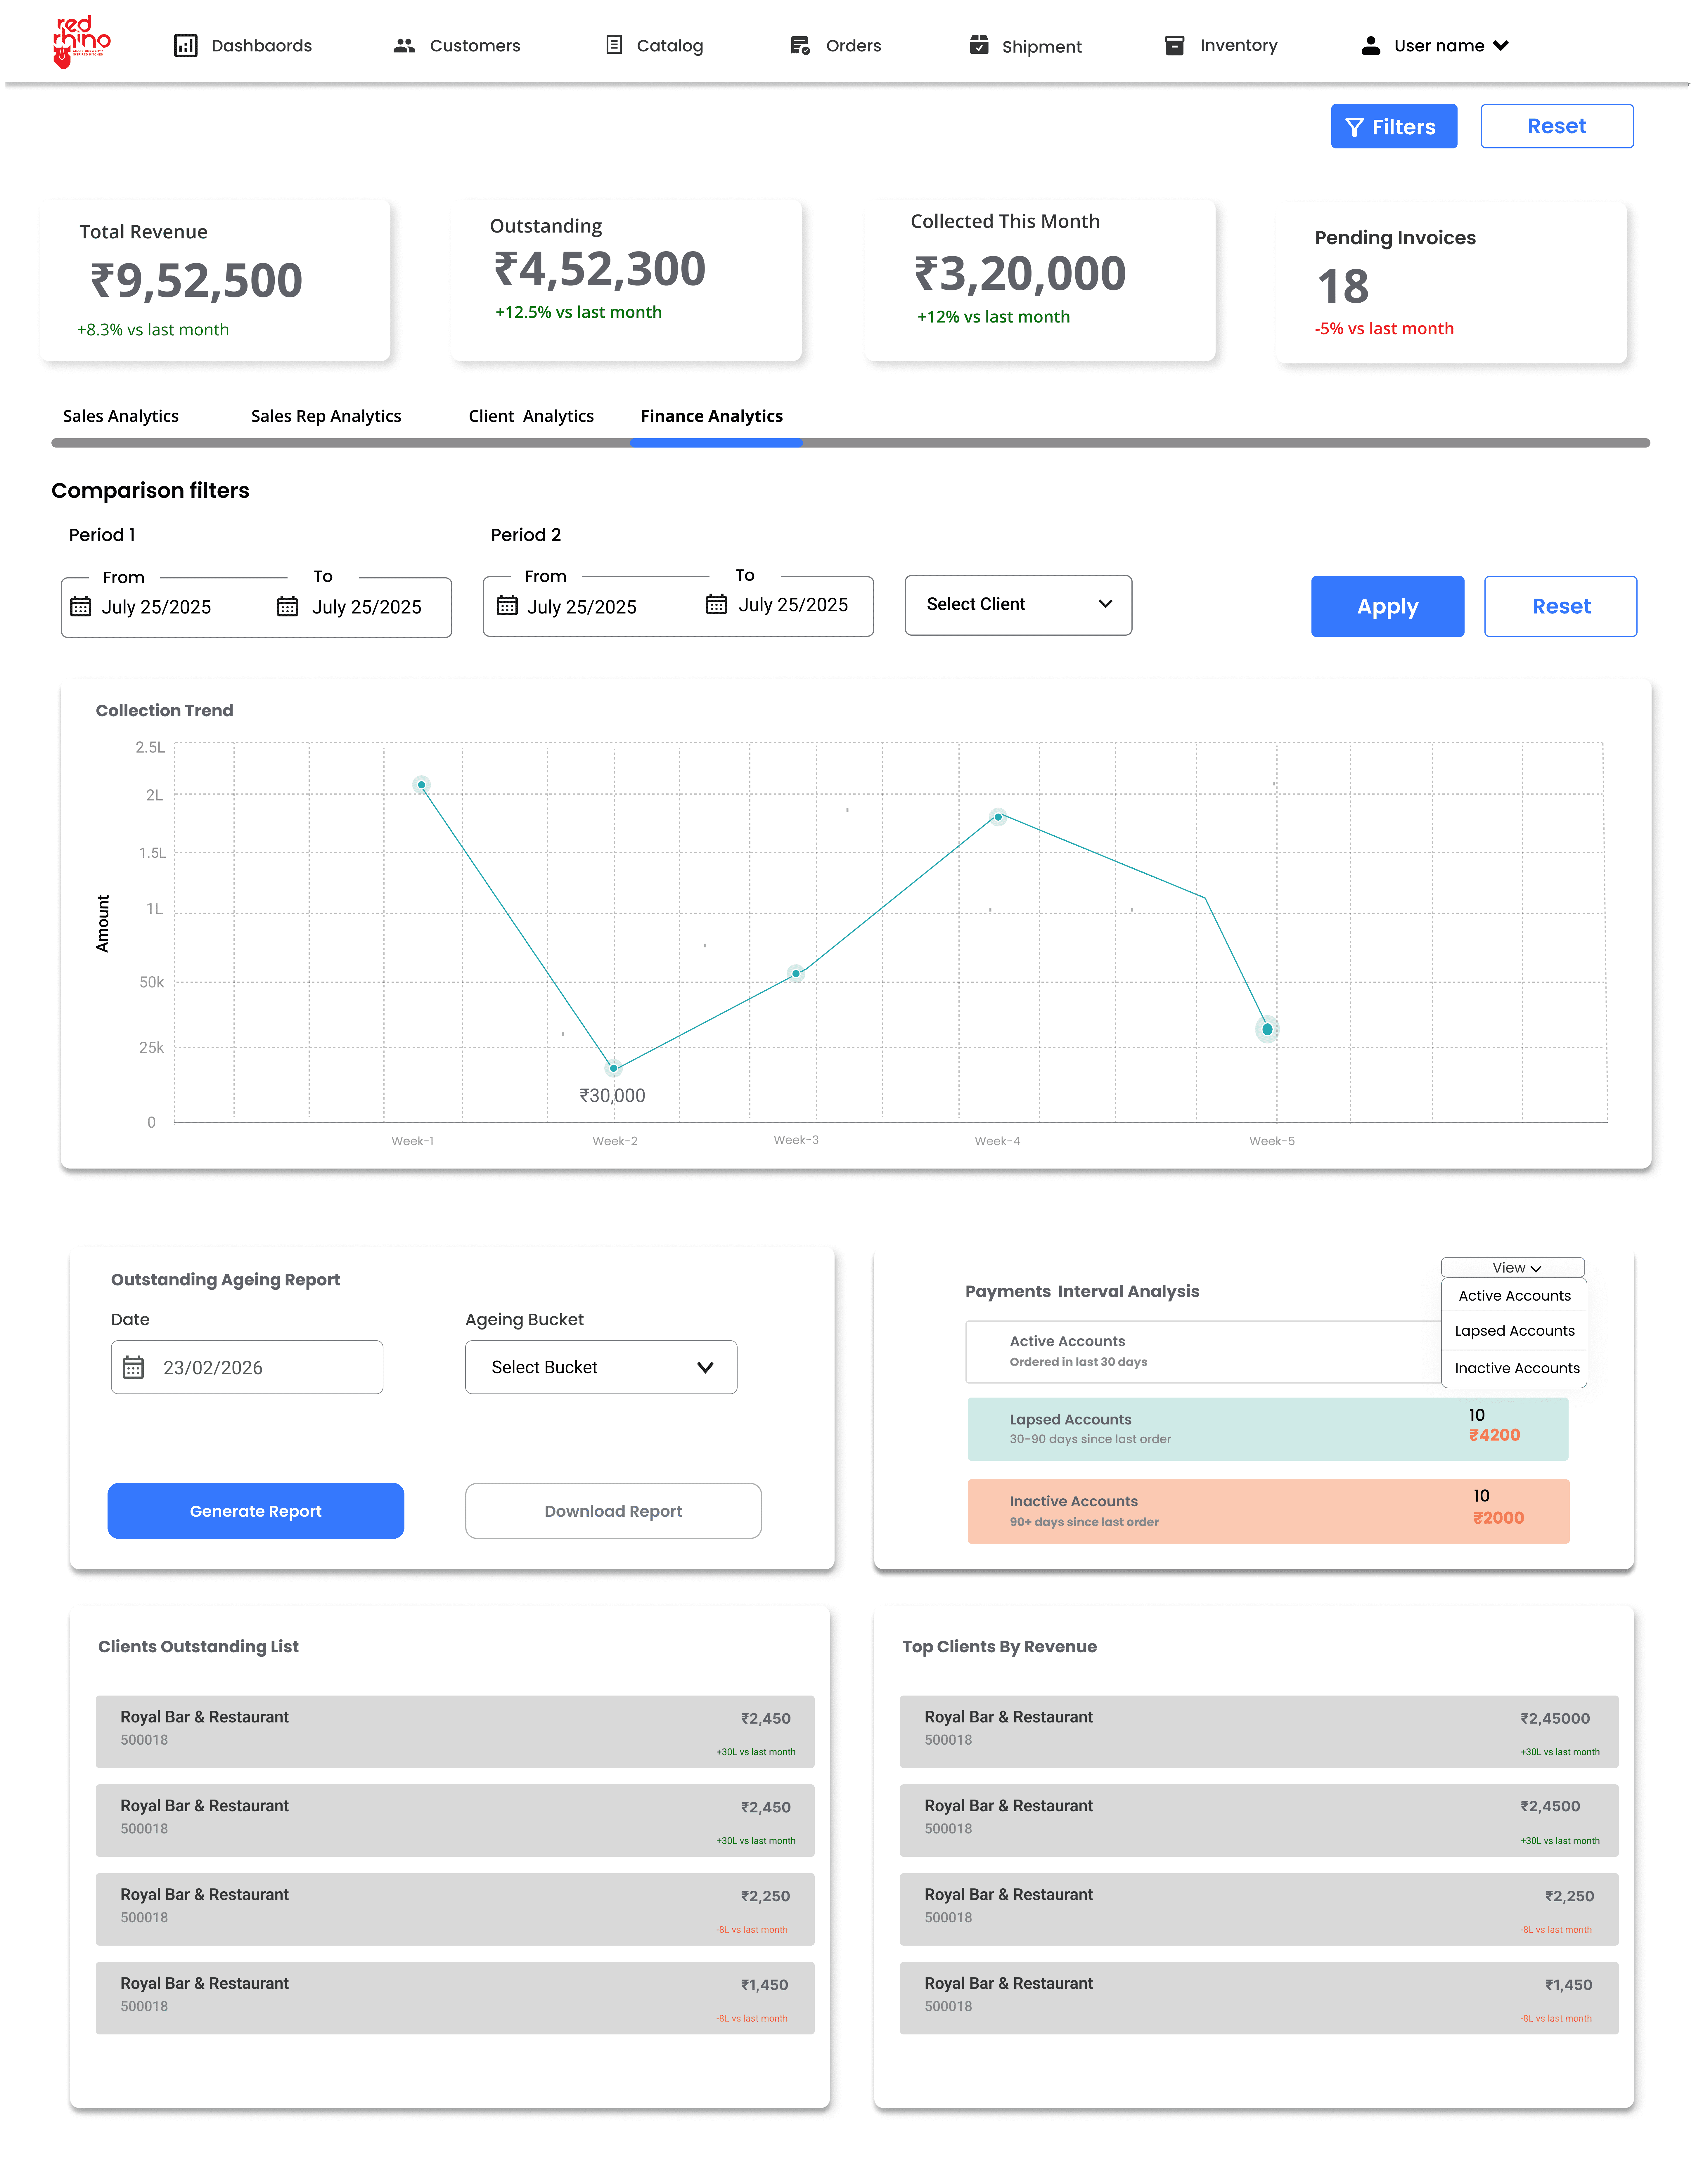Screen dimensions: 1696x2184
Task: Open Period 1 From calendar icon
Action: 81,607
